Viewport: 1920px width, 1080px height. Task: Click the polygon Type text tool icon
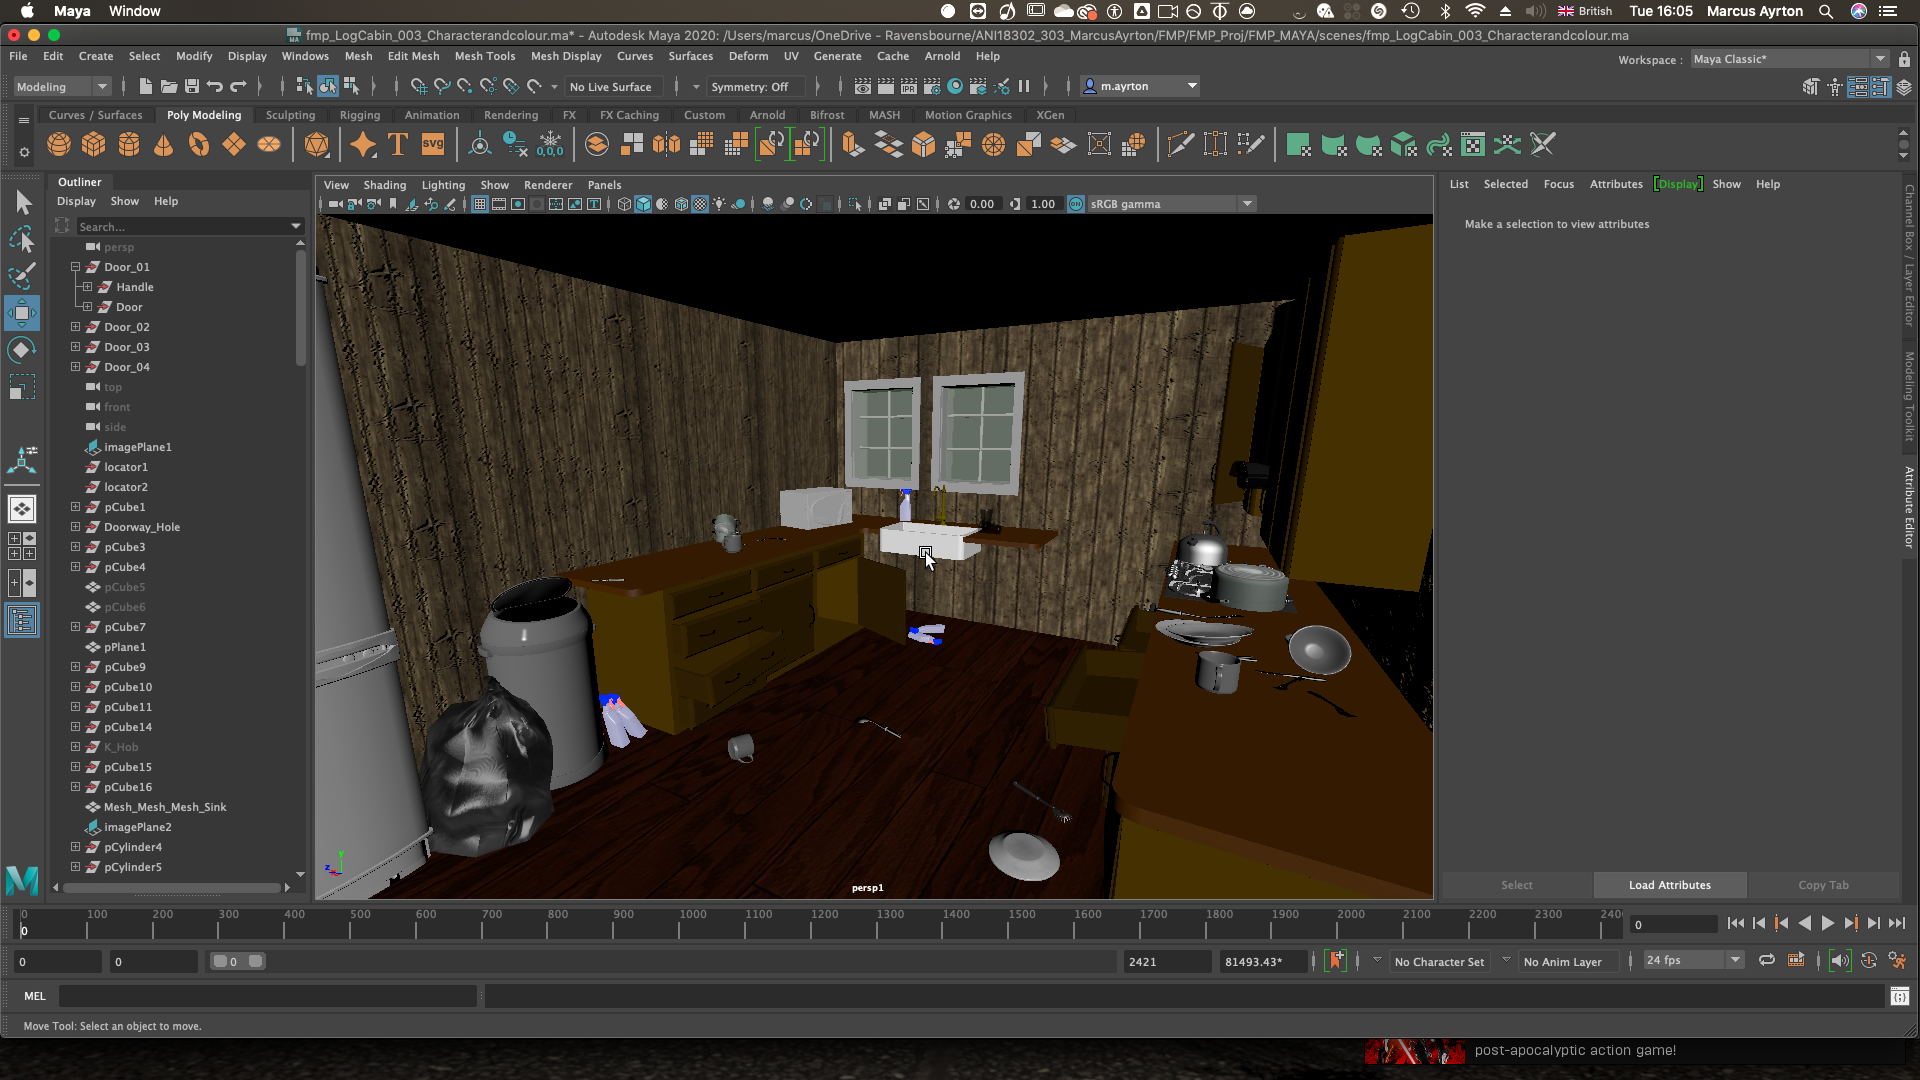pyautogui.click(x=398, y=145)
